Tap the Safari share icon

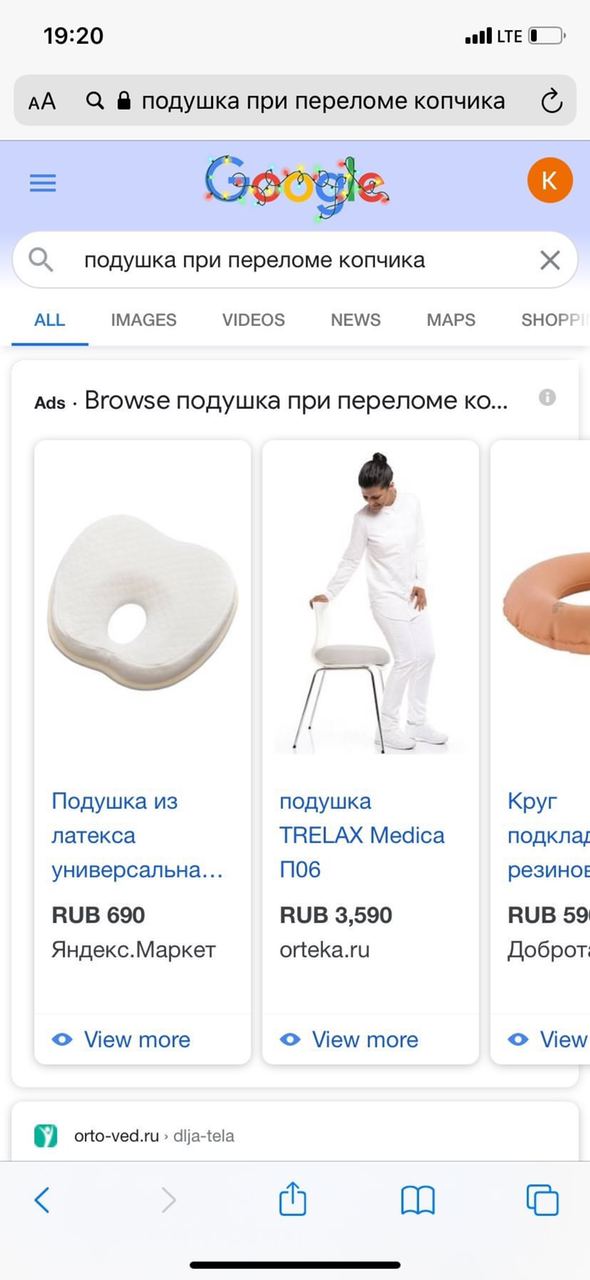coord(292,1198)
